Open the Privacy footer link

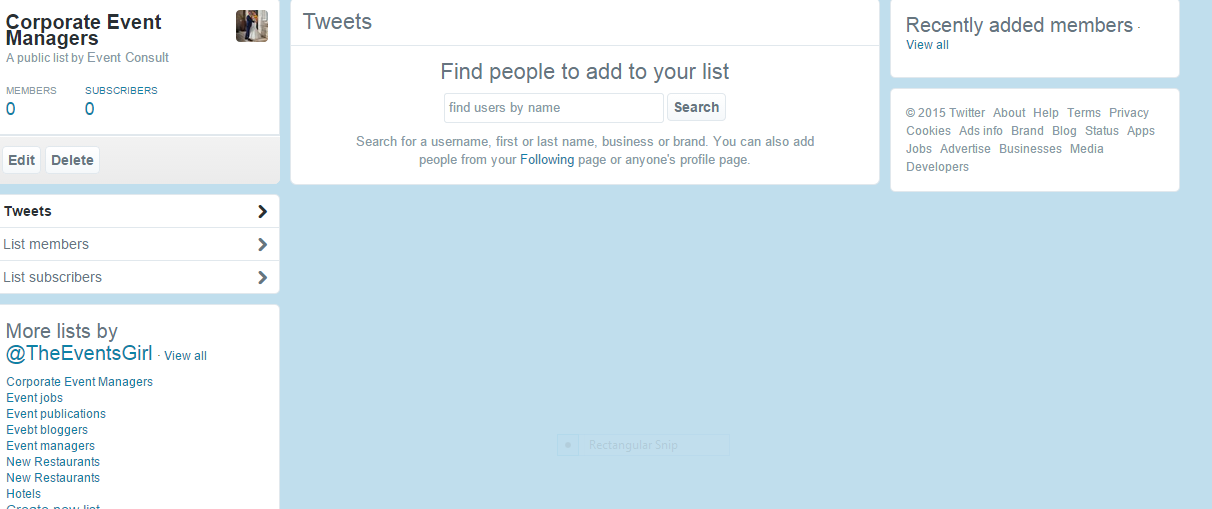(x=1129, y=113)
